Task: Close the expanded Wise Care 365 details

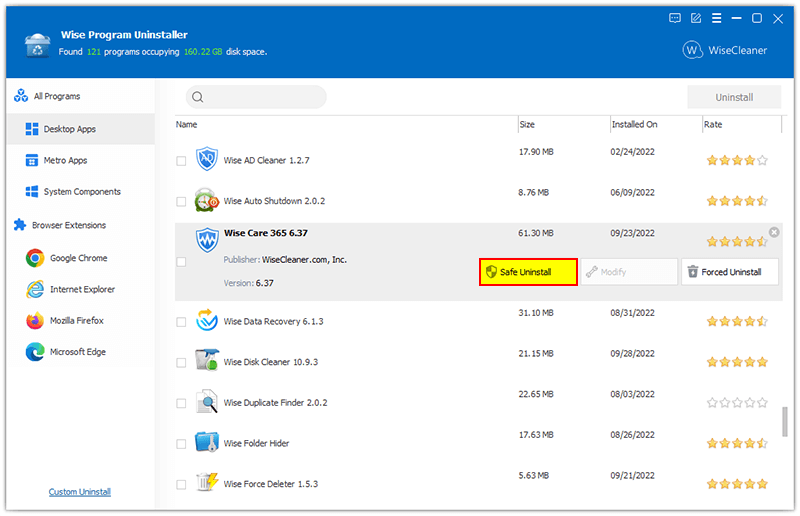Action: point(773,232)
